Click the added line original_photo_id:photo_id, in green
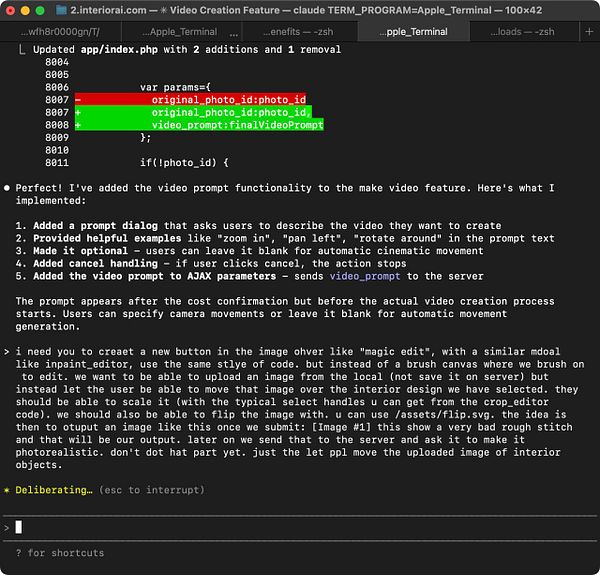Image resolution: width=600 pixels, height=575 pixels. [x=193, y=112]
